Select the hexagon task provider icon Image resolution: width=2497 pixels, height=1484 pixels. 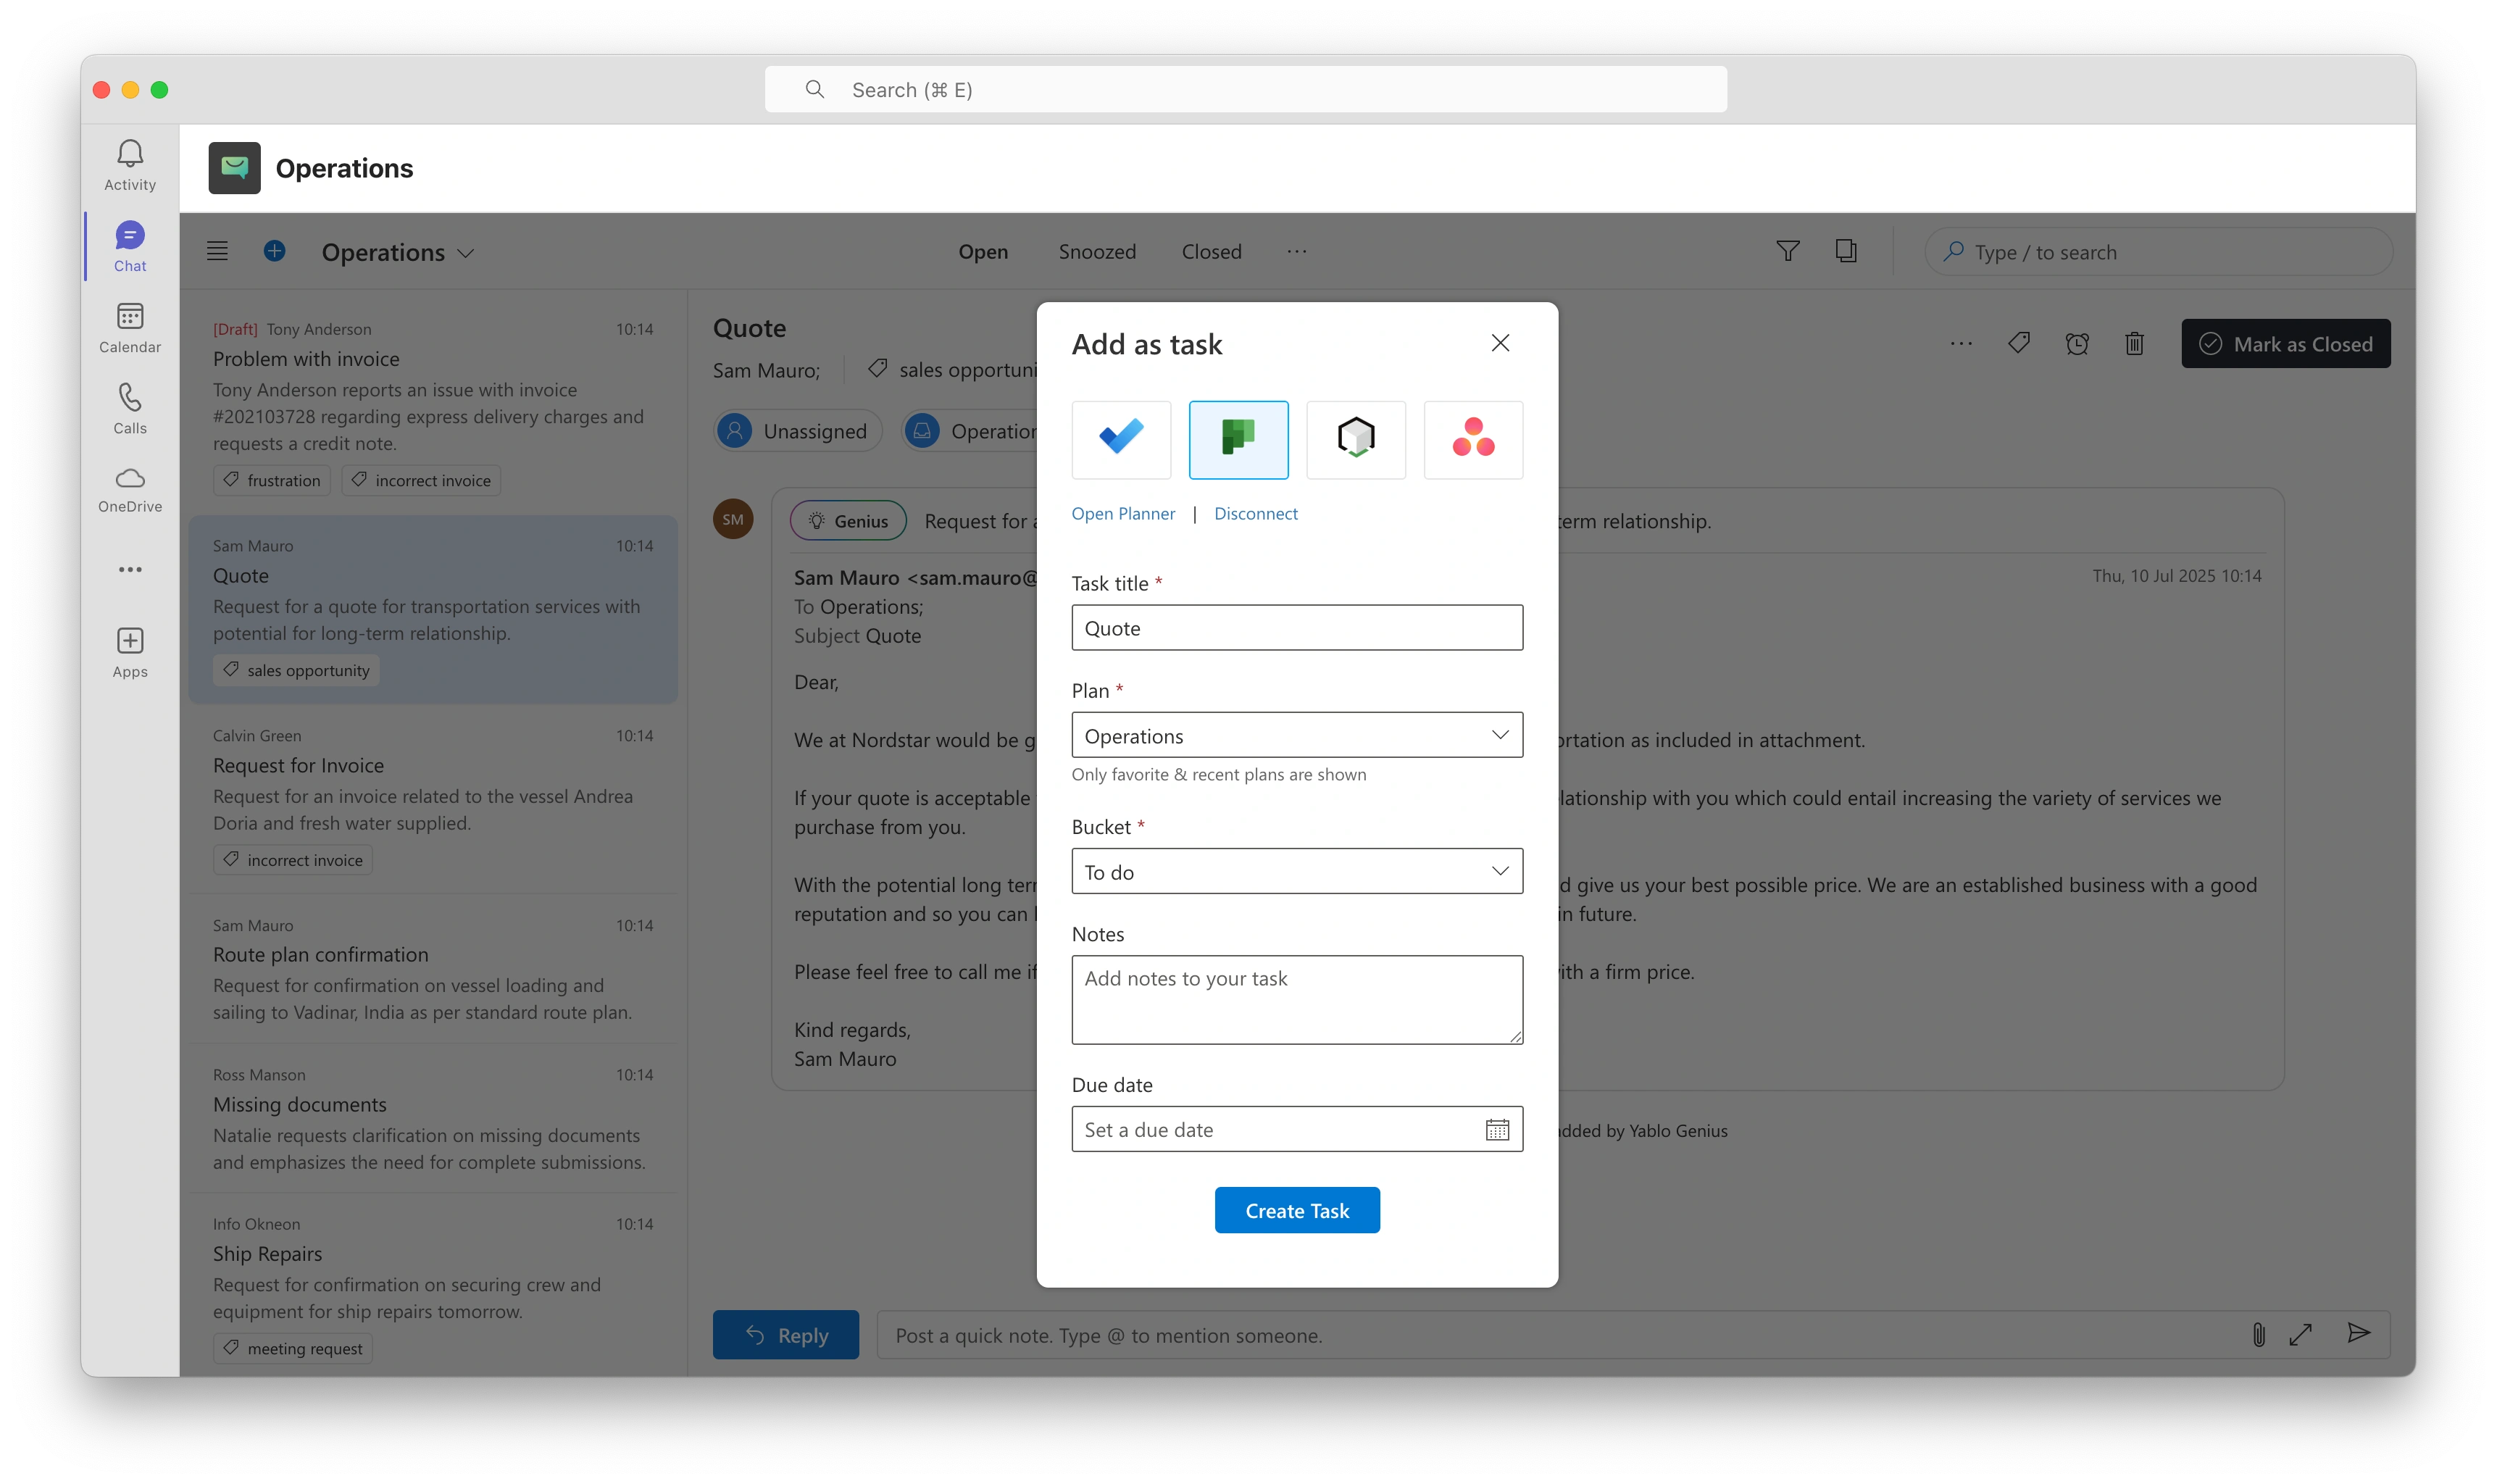tap(1355, 439)
